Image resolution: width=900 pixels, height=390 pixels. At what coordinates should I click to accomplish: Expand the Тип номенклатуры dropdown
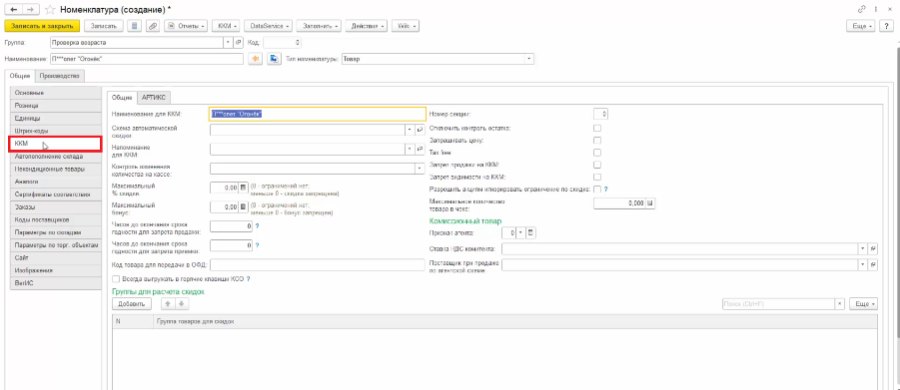point(529,59)
